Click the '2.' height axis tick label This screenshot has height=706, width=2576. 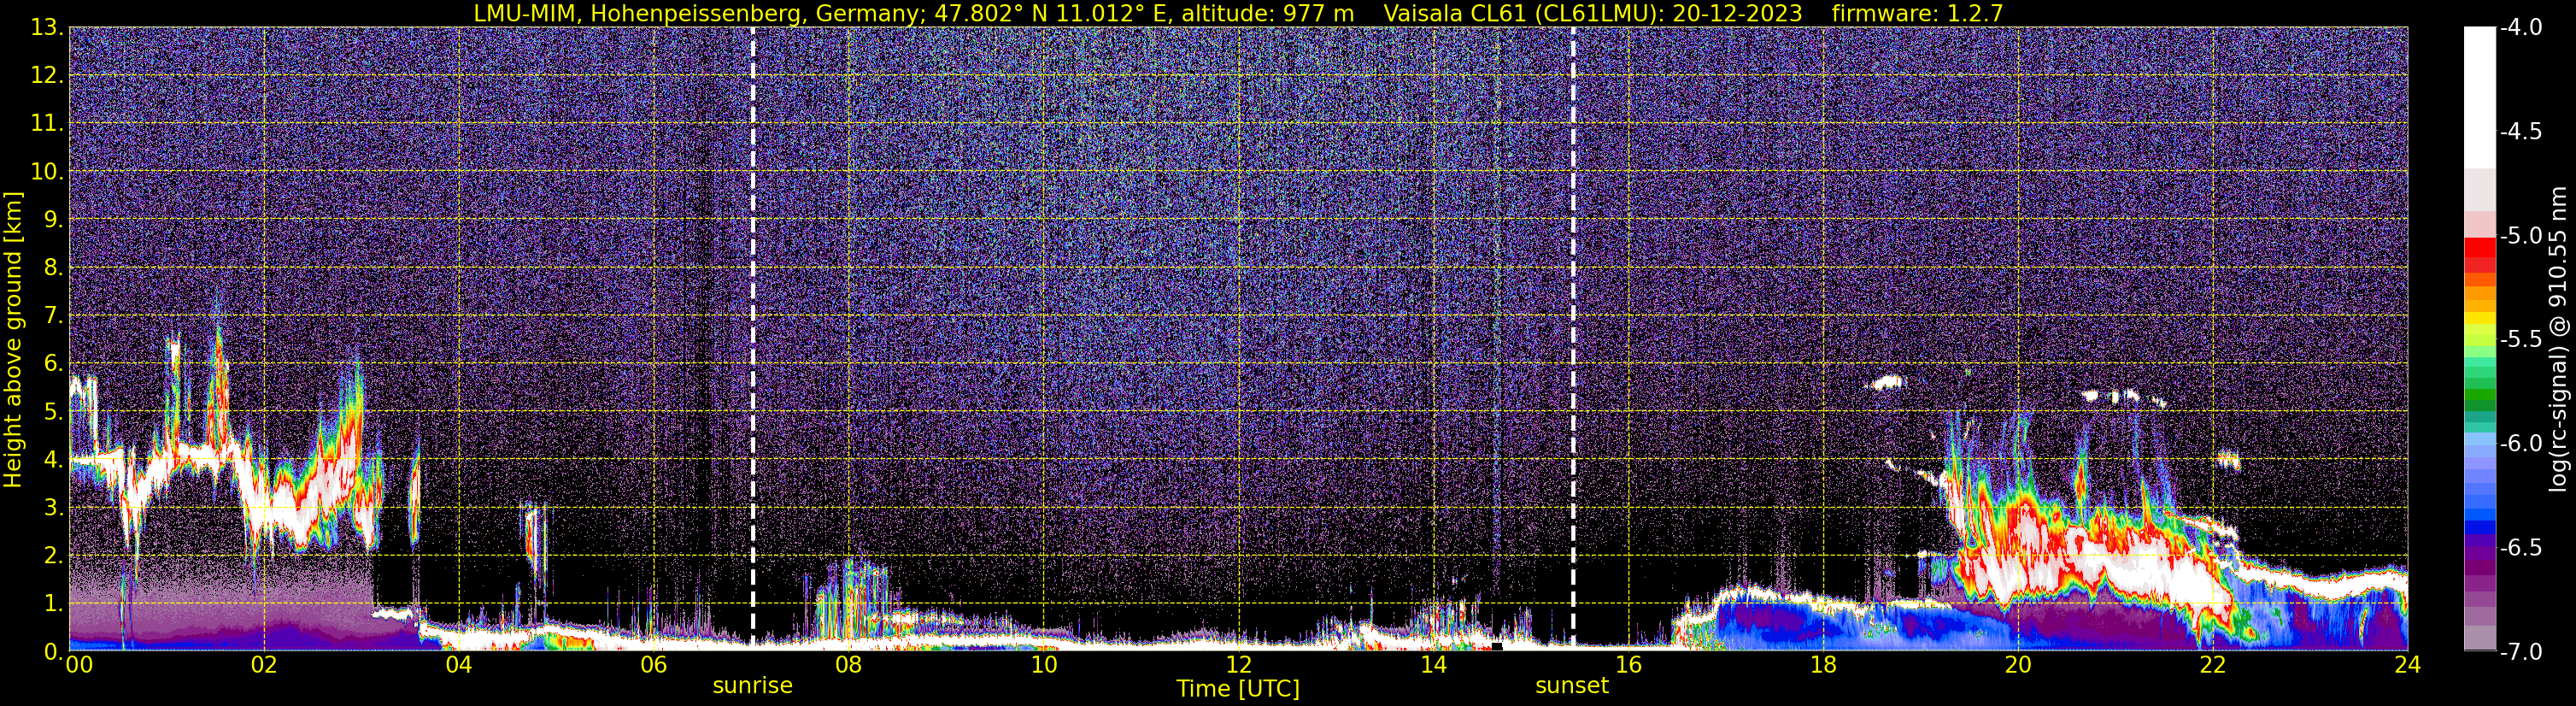[54, 556]
